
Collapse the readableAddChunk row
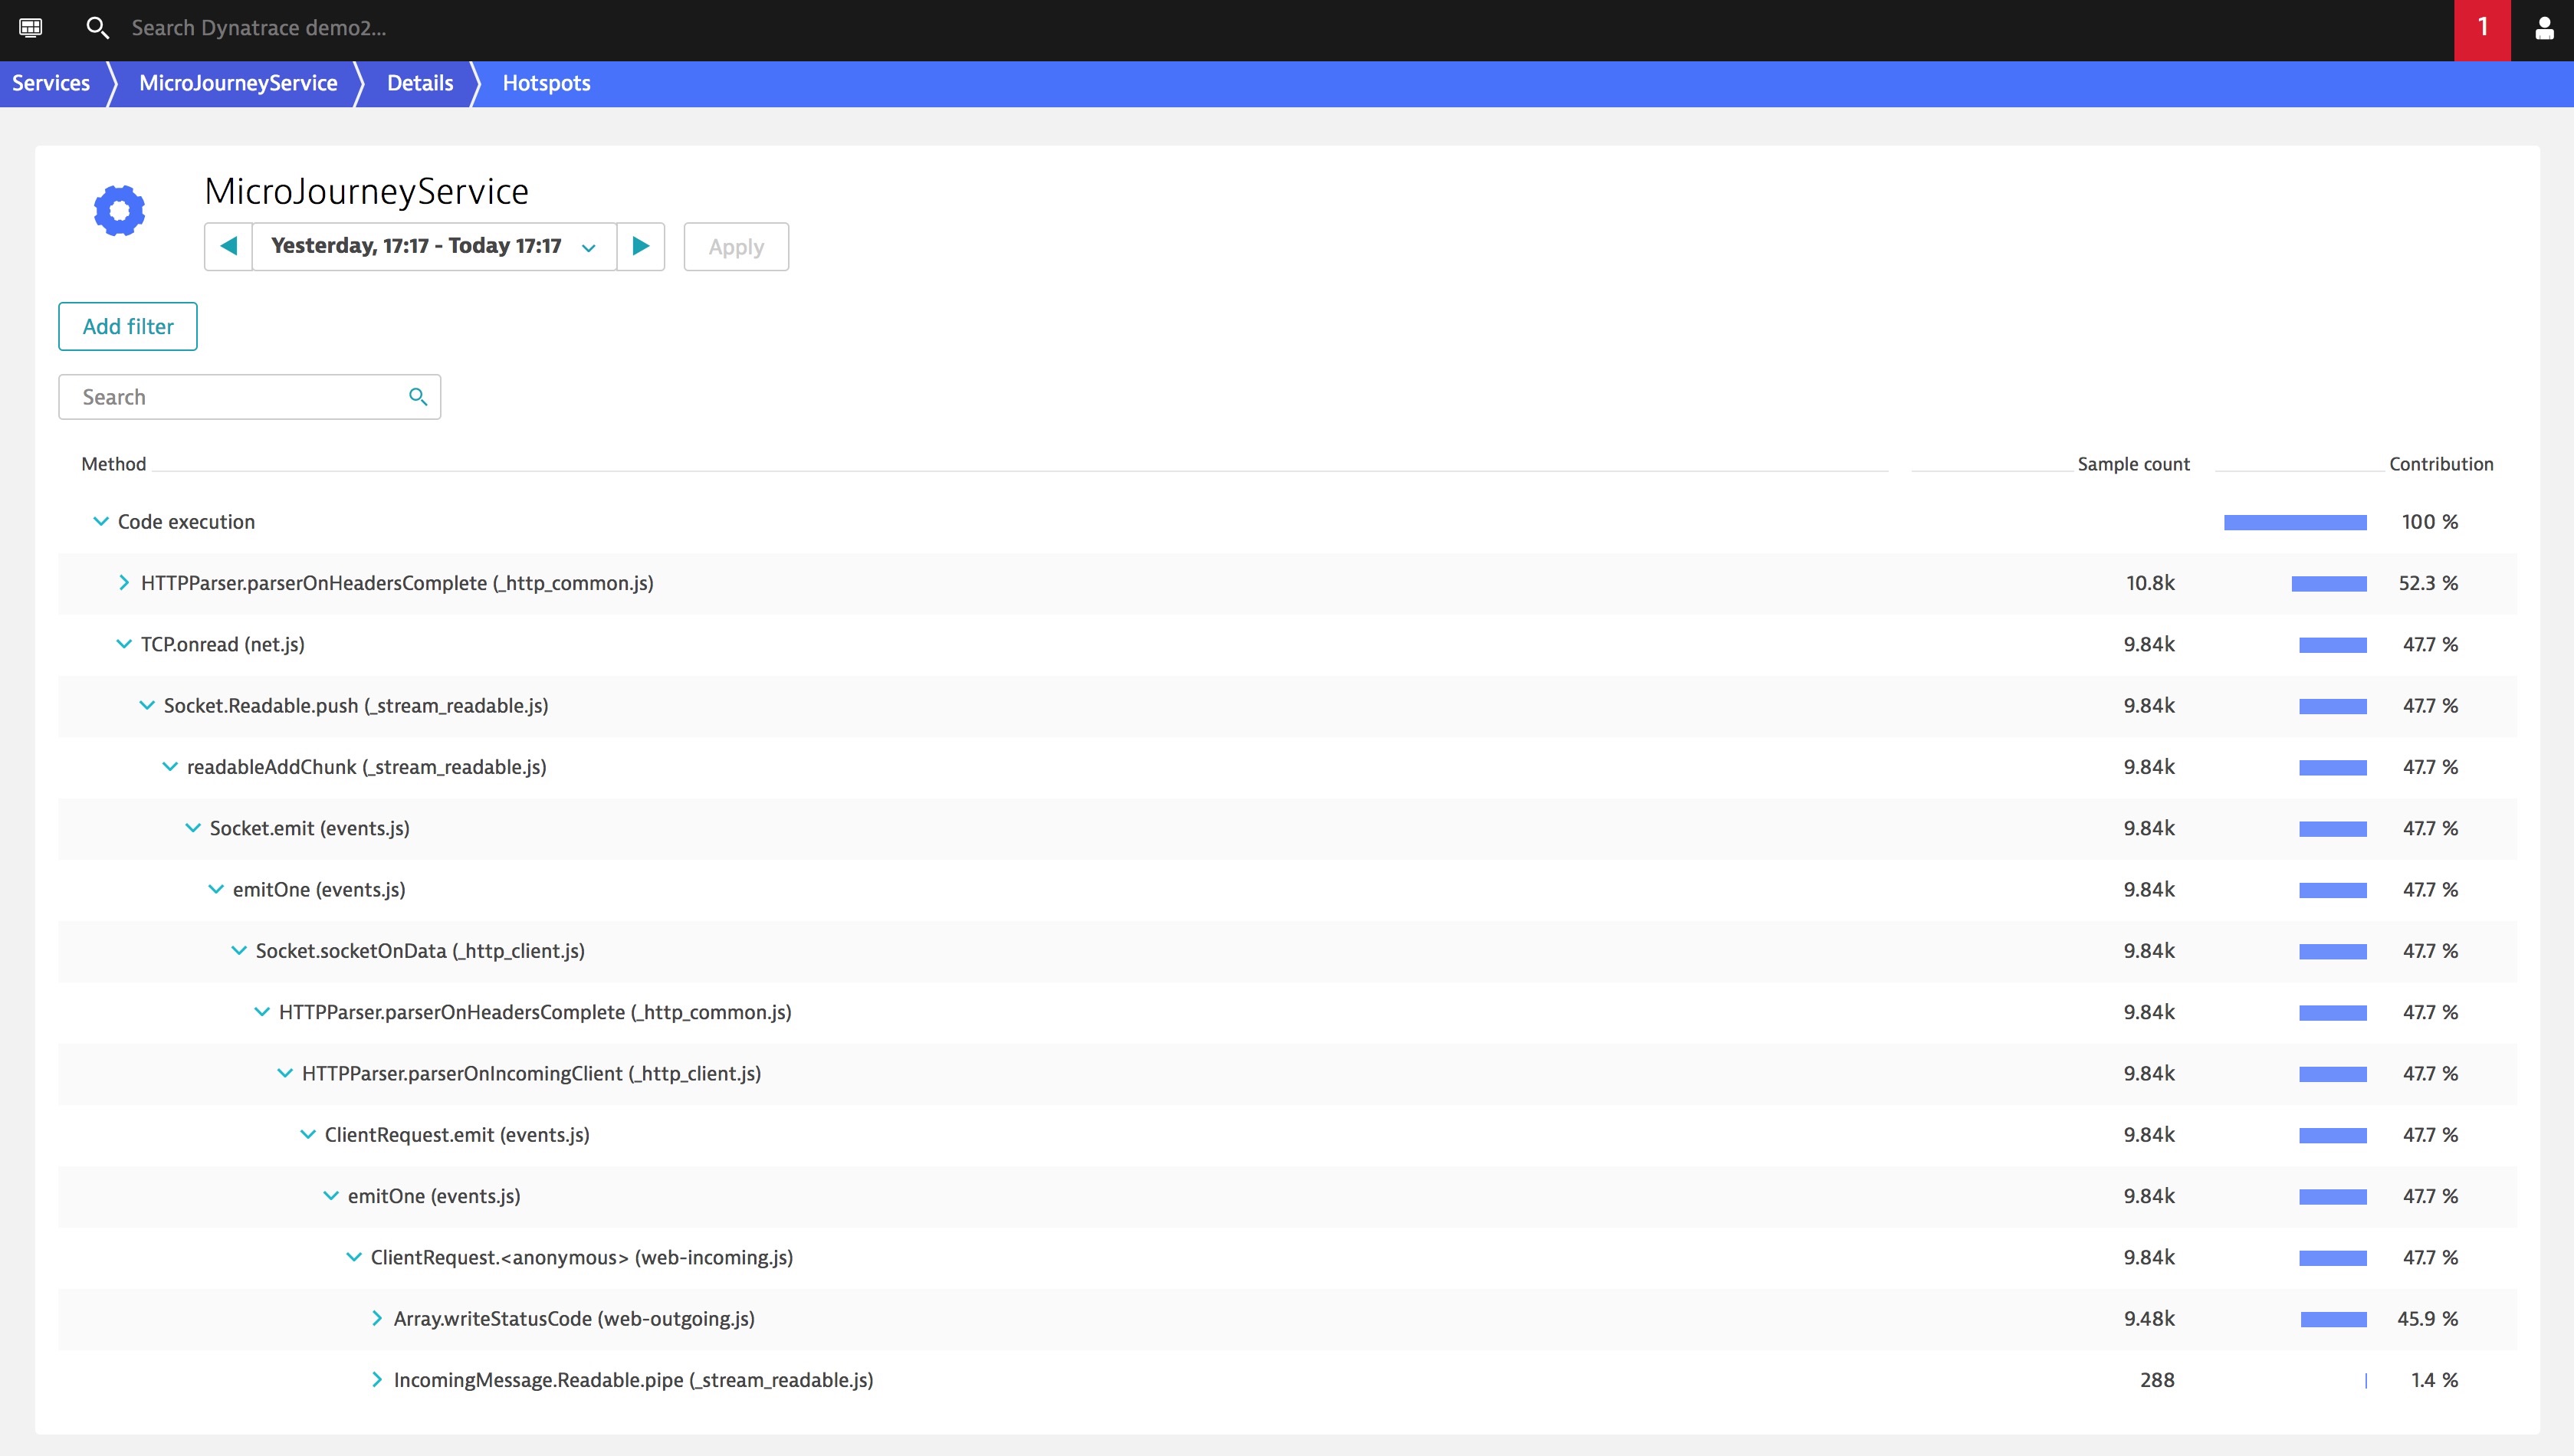(x=170, y=766)
